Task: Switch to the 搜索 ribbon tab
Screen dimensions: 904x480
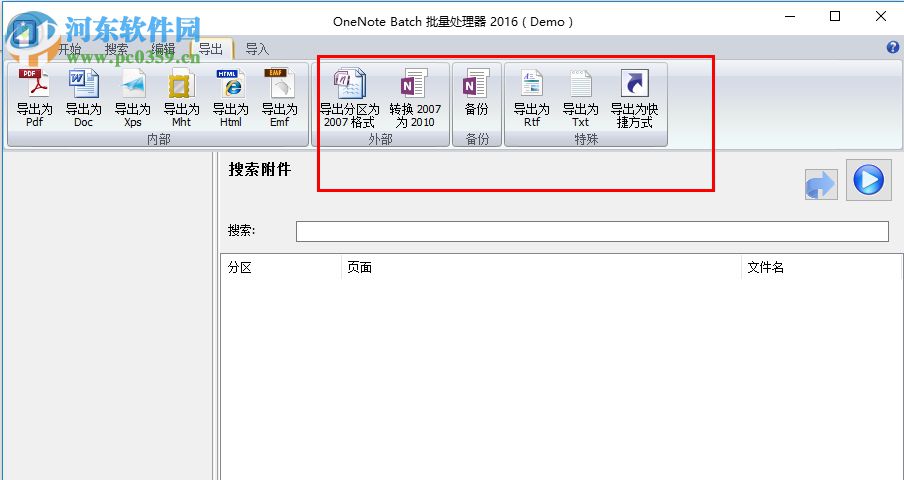Action: (117, 49)
